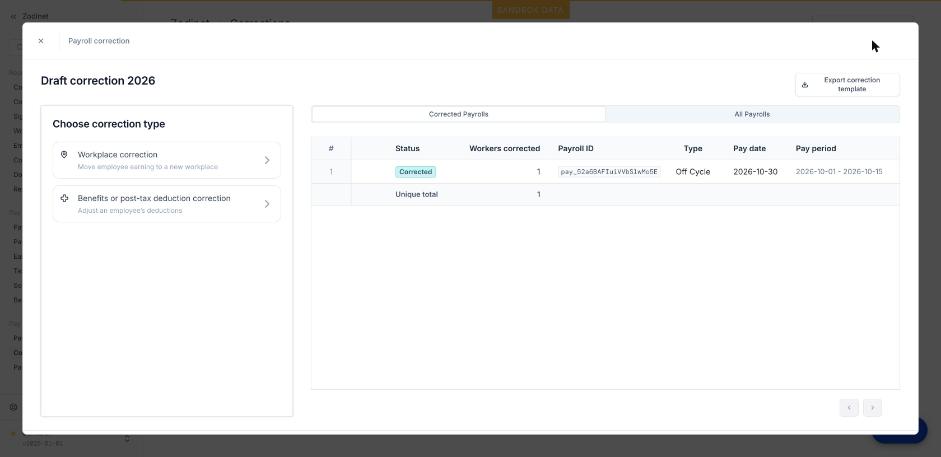Click the pay period 2026-10-01 cell
Viewport: 941px width, 457px height.
839,172
